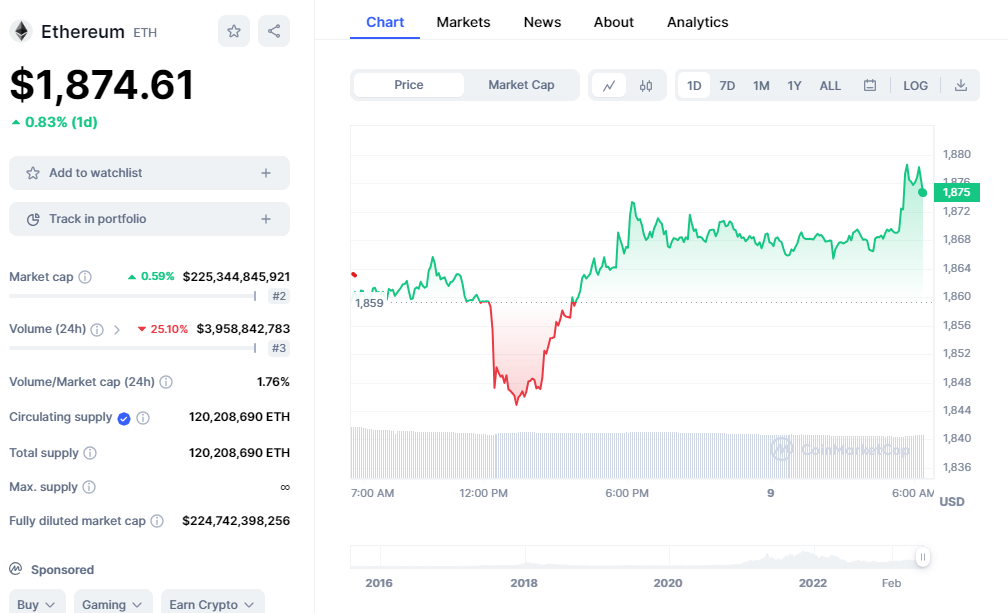
Task: Click the ETH ticker symbol text
Action: (x=145, y=33)
